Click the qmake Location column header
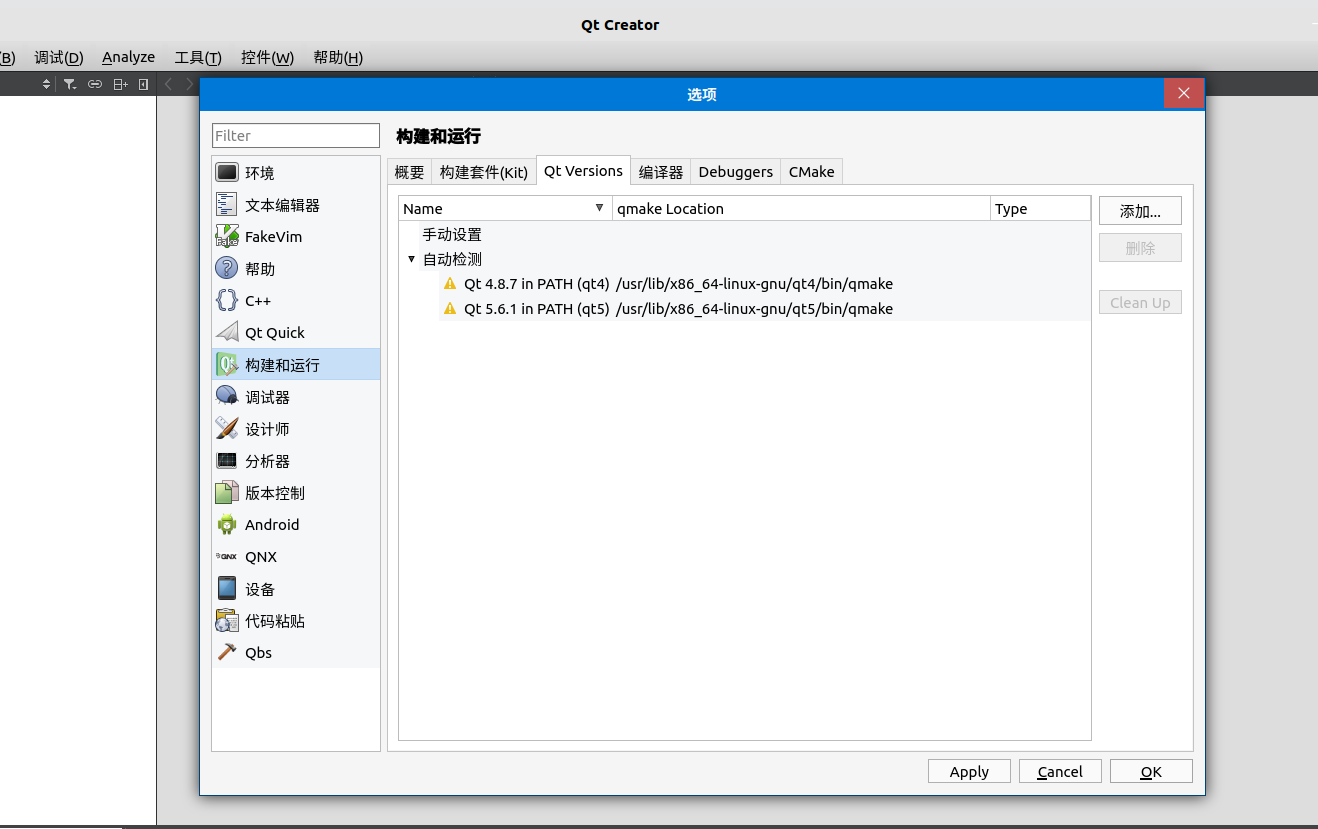Screen dimensions: 1318x829 [801, 208]
